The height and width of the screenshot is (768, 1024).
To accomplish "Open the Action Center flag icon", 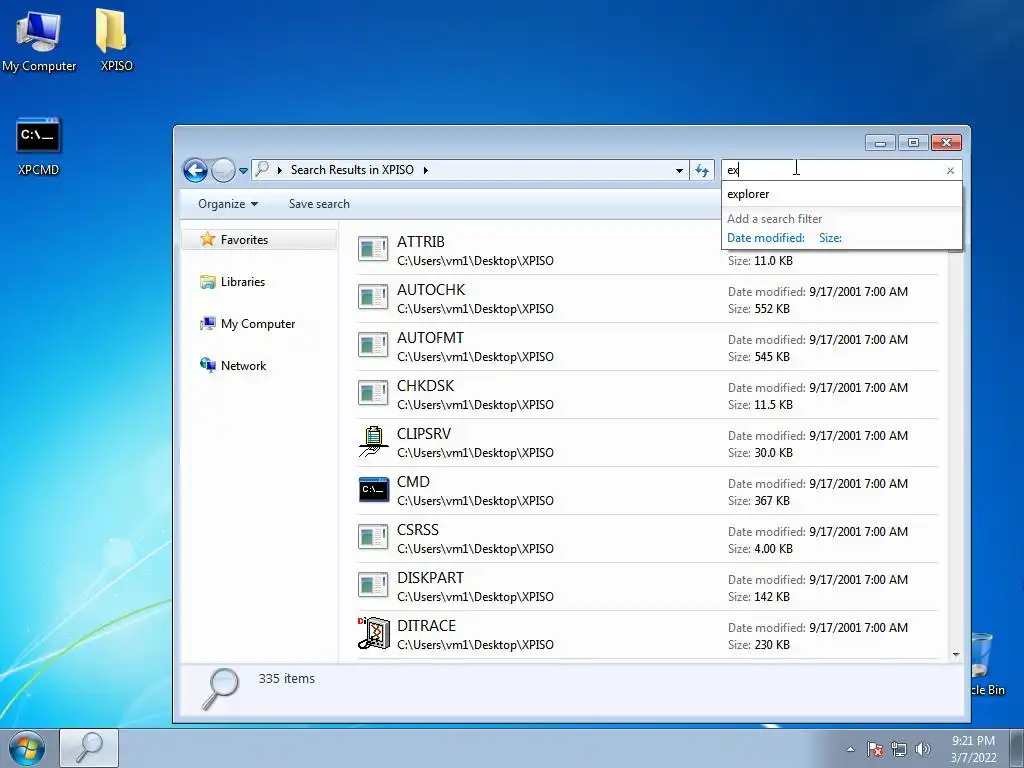I will [x=875, y=749].
